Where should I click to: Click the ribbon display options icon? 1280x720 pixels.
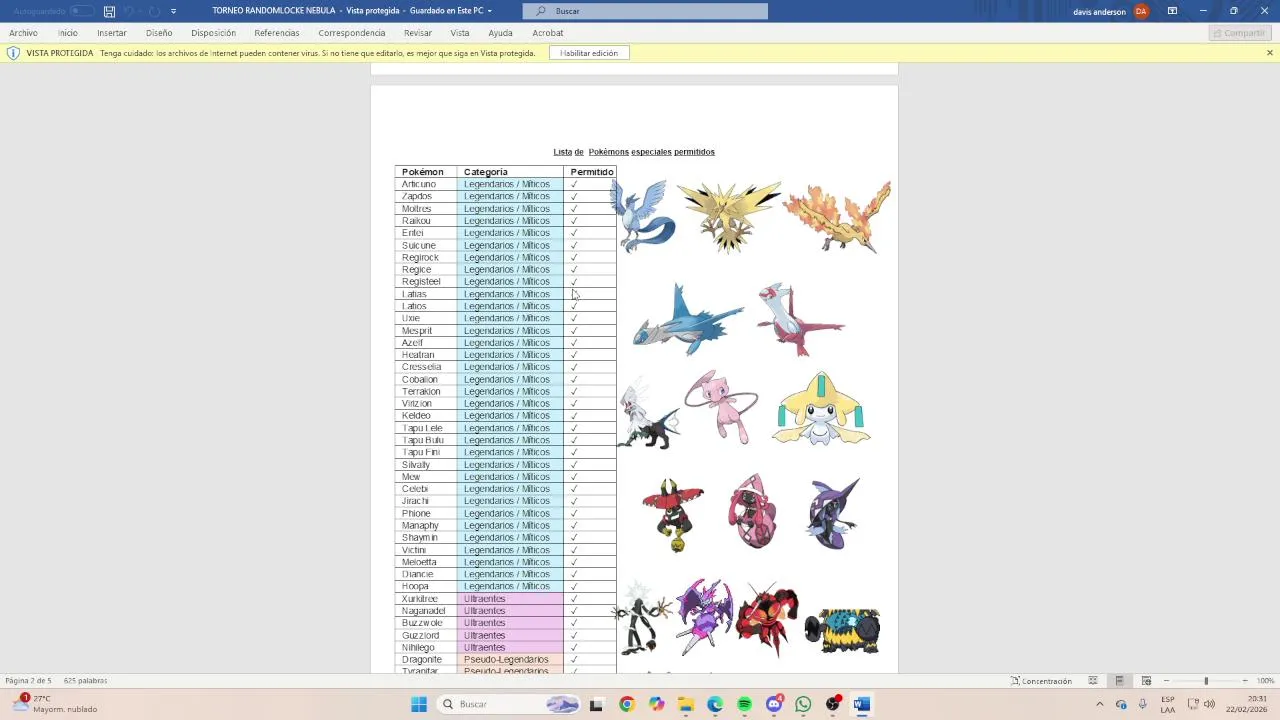click(1172, 11)
